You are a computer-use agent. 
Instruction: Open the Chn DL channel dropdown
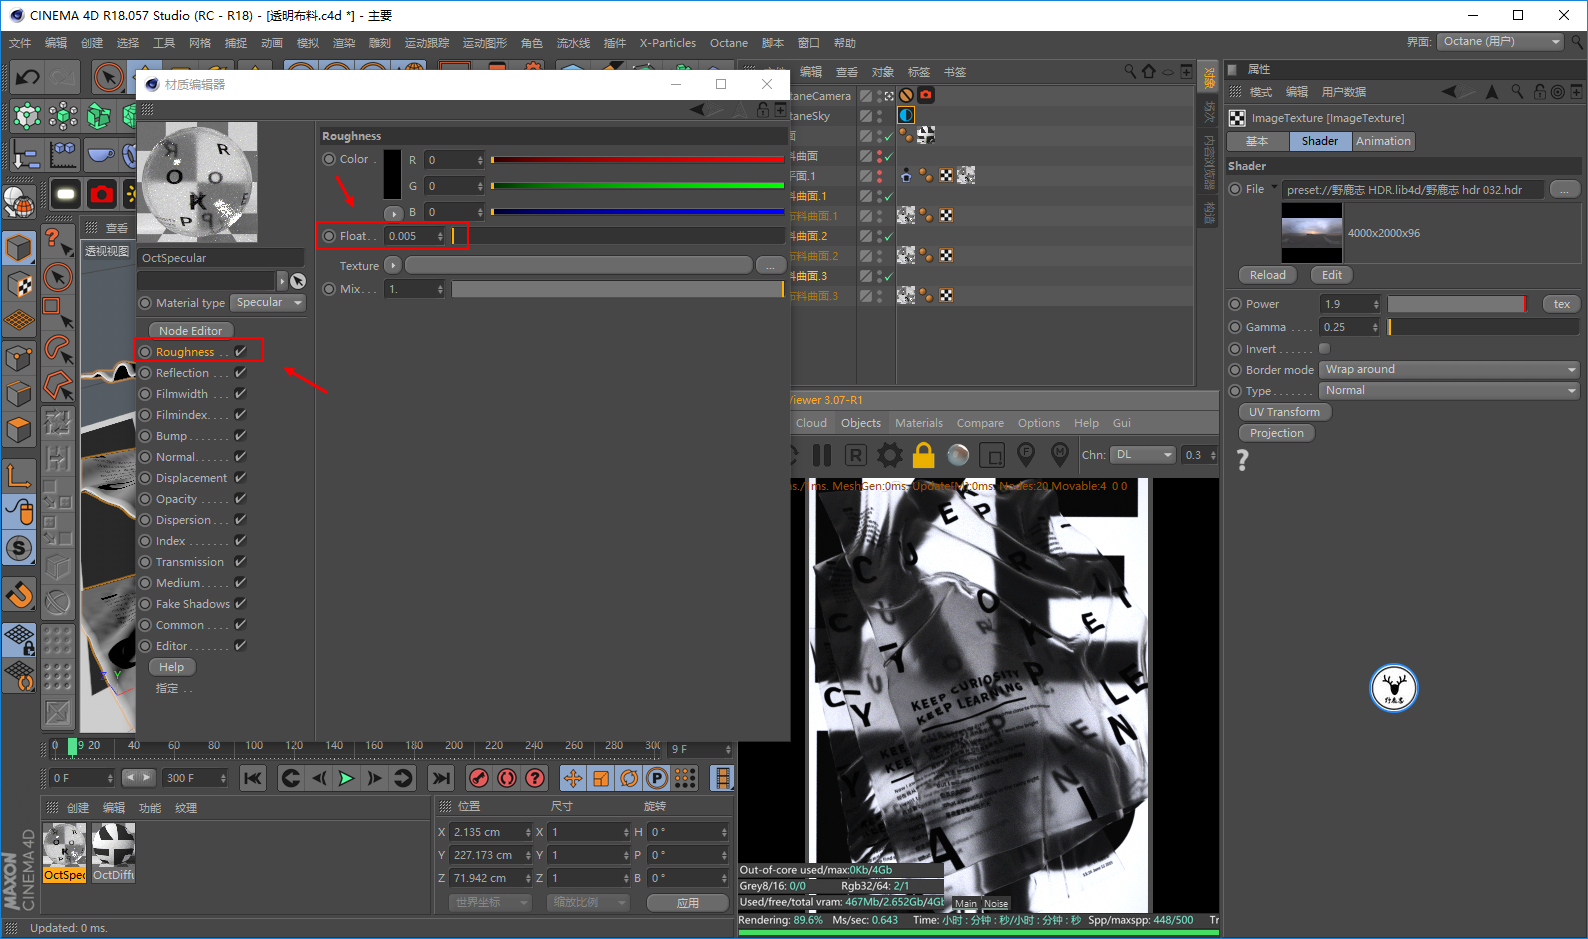pyautogui.click(x=1142, y=455)
